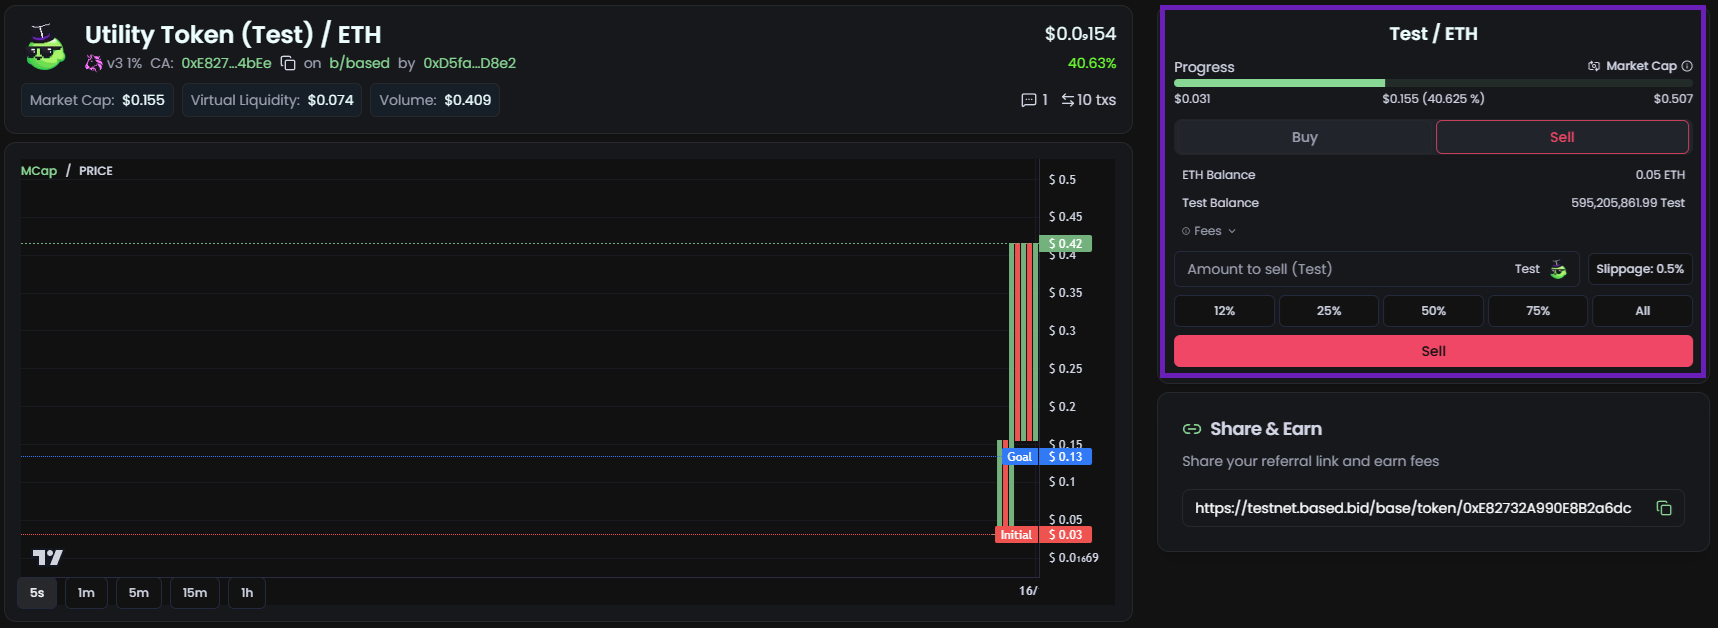Image resolution: width=1726 pixels, height=629 pixels.
Task: Click the pink unicorn v3 icon
Action: (x=93, y=63)
